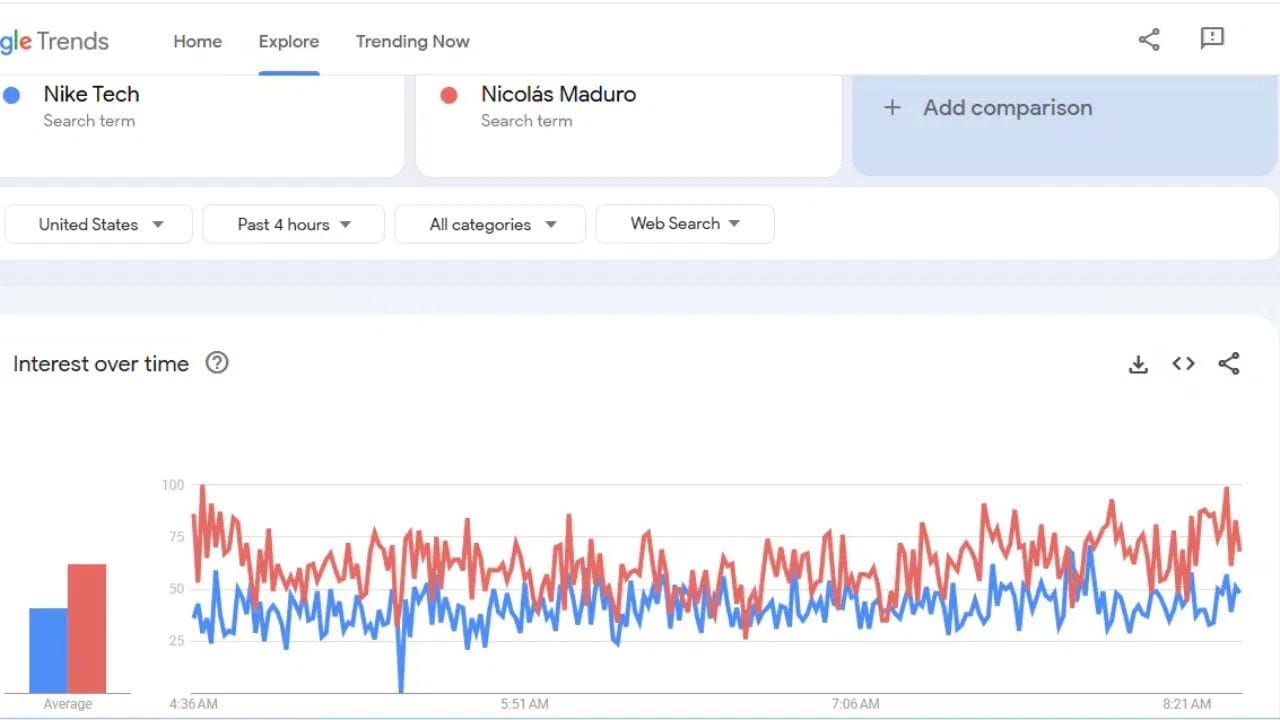Switch to the Trending Now tab

click(x=412, y=41)
